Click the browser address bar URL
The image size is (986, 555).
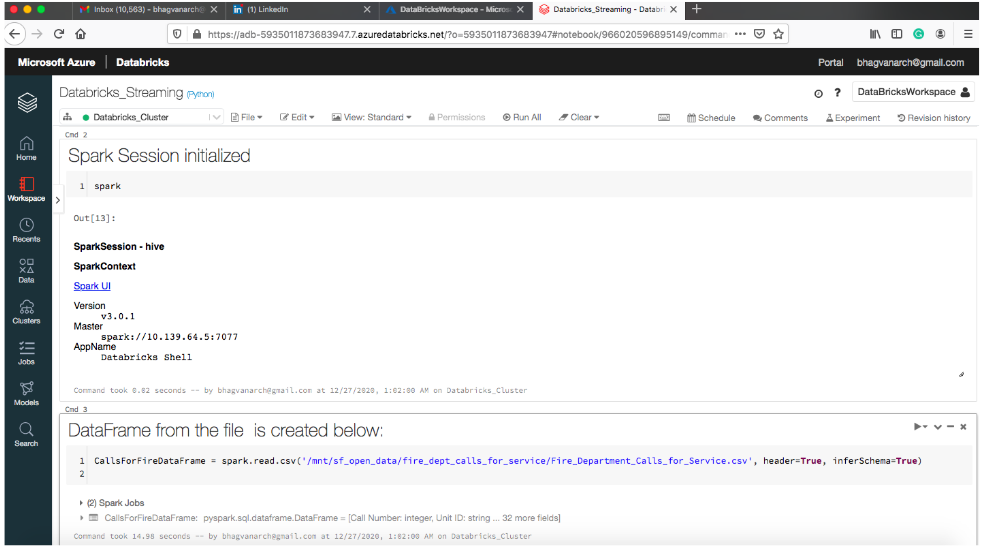[x=467, y=35]
